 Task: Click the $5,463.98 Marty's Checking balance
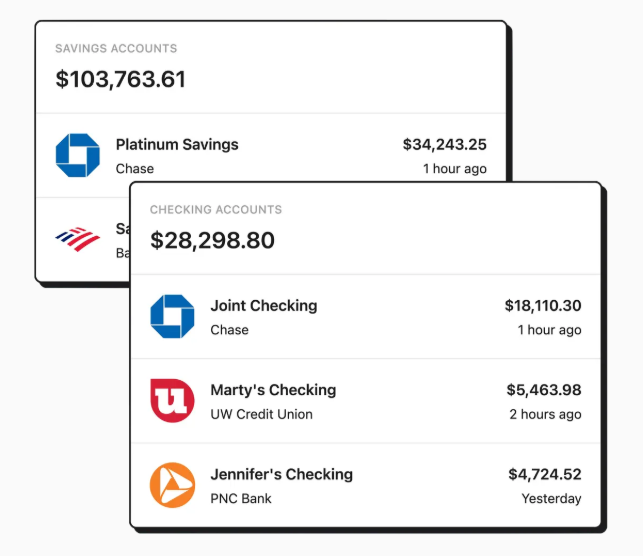coord(544,390)
